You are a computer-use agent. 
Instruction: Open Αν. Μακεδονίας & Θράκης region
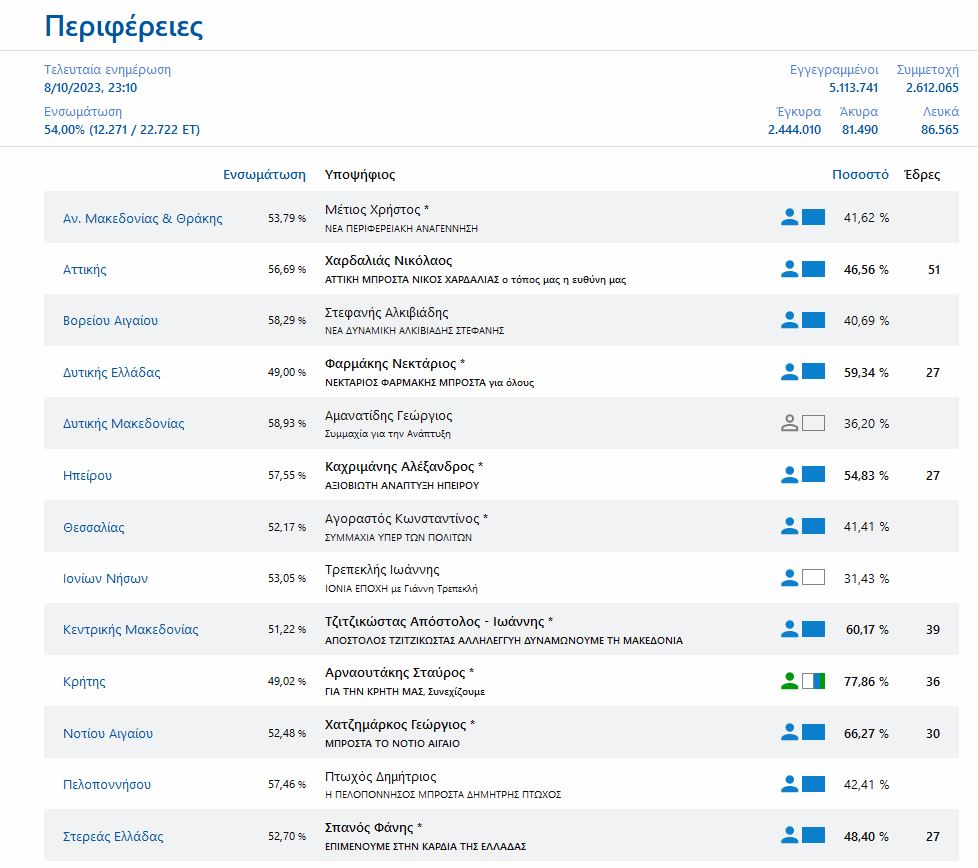[143, 219]
